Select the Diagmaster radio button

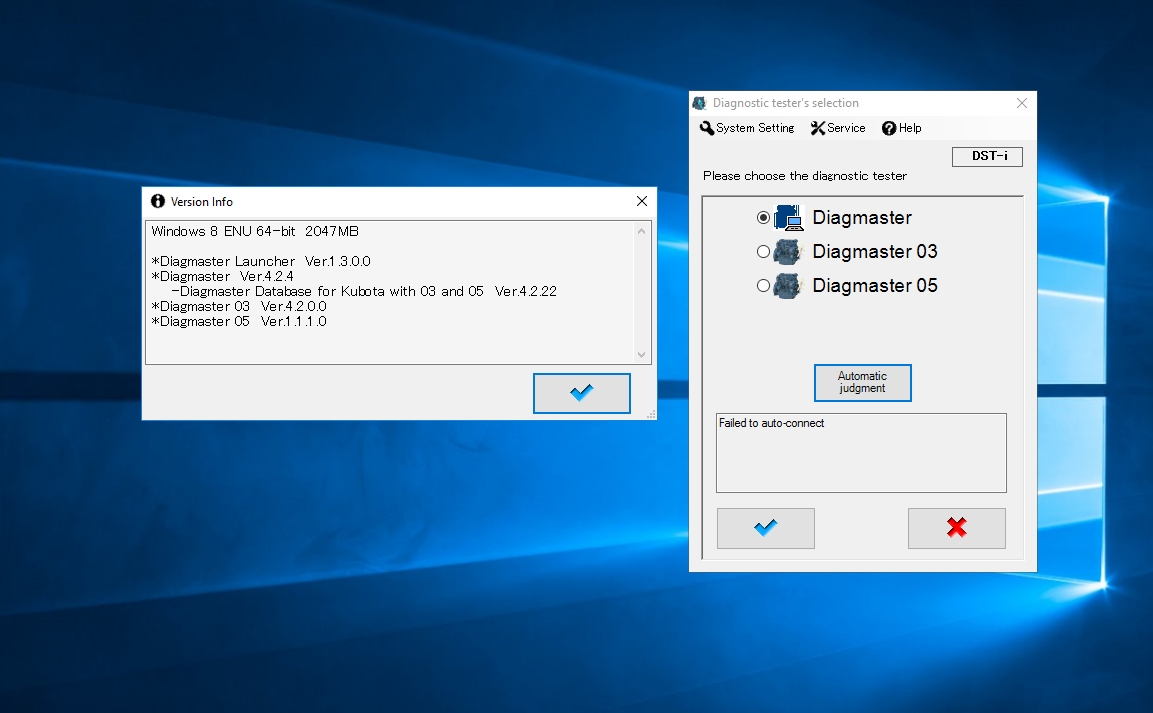[764, 218]
